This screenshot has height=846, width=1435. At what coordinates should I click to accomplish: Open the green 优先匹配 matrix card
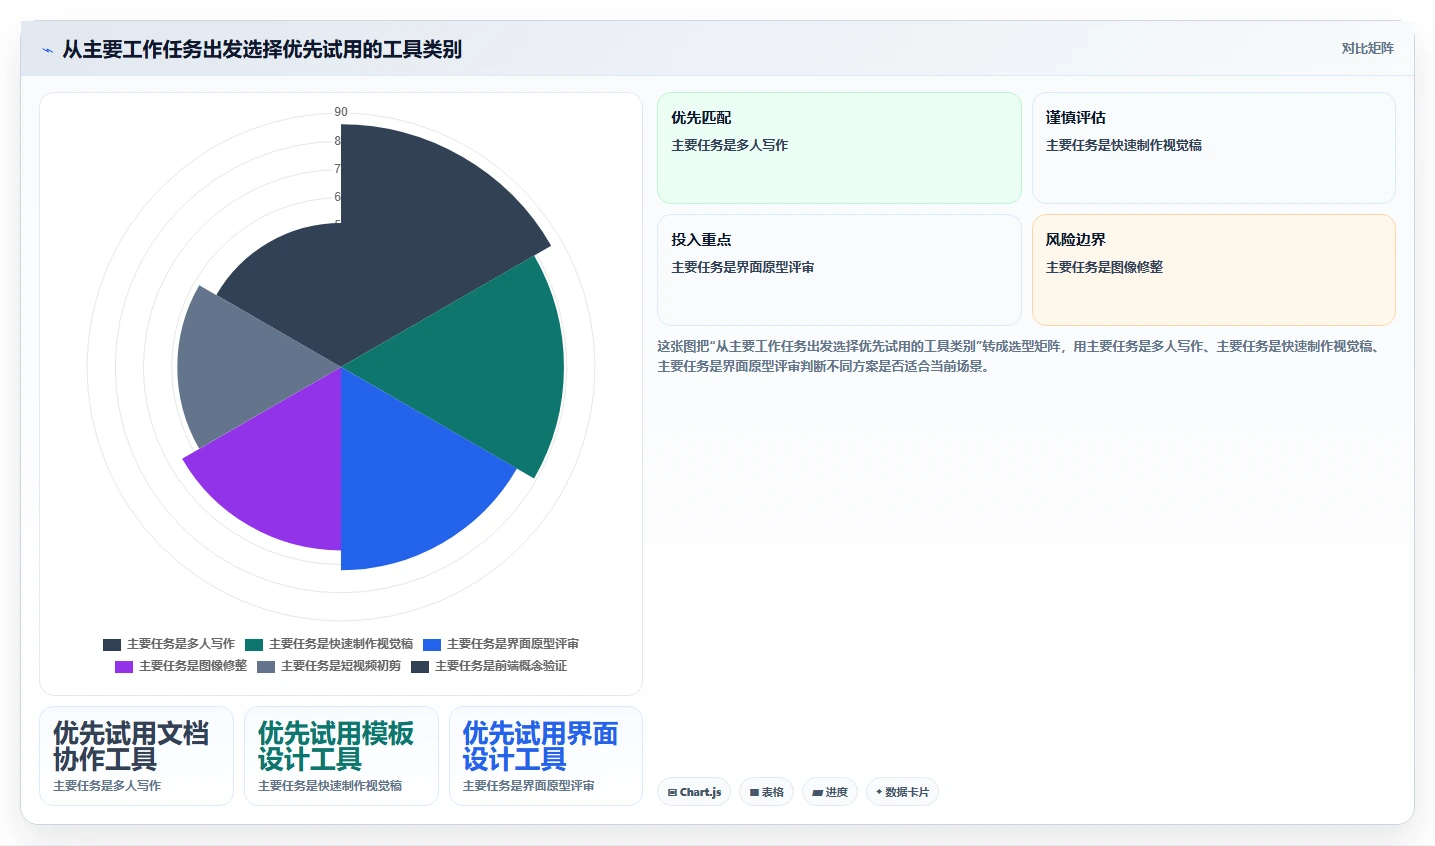[x=839, y=148]
